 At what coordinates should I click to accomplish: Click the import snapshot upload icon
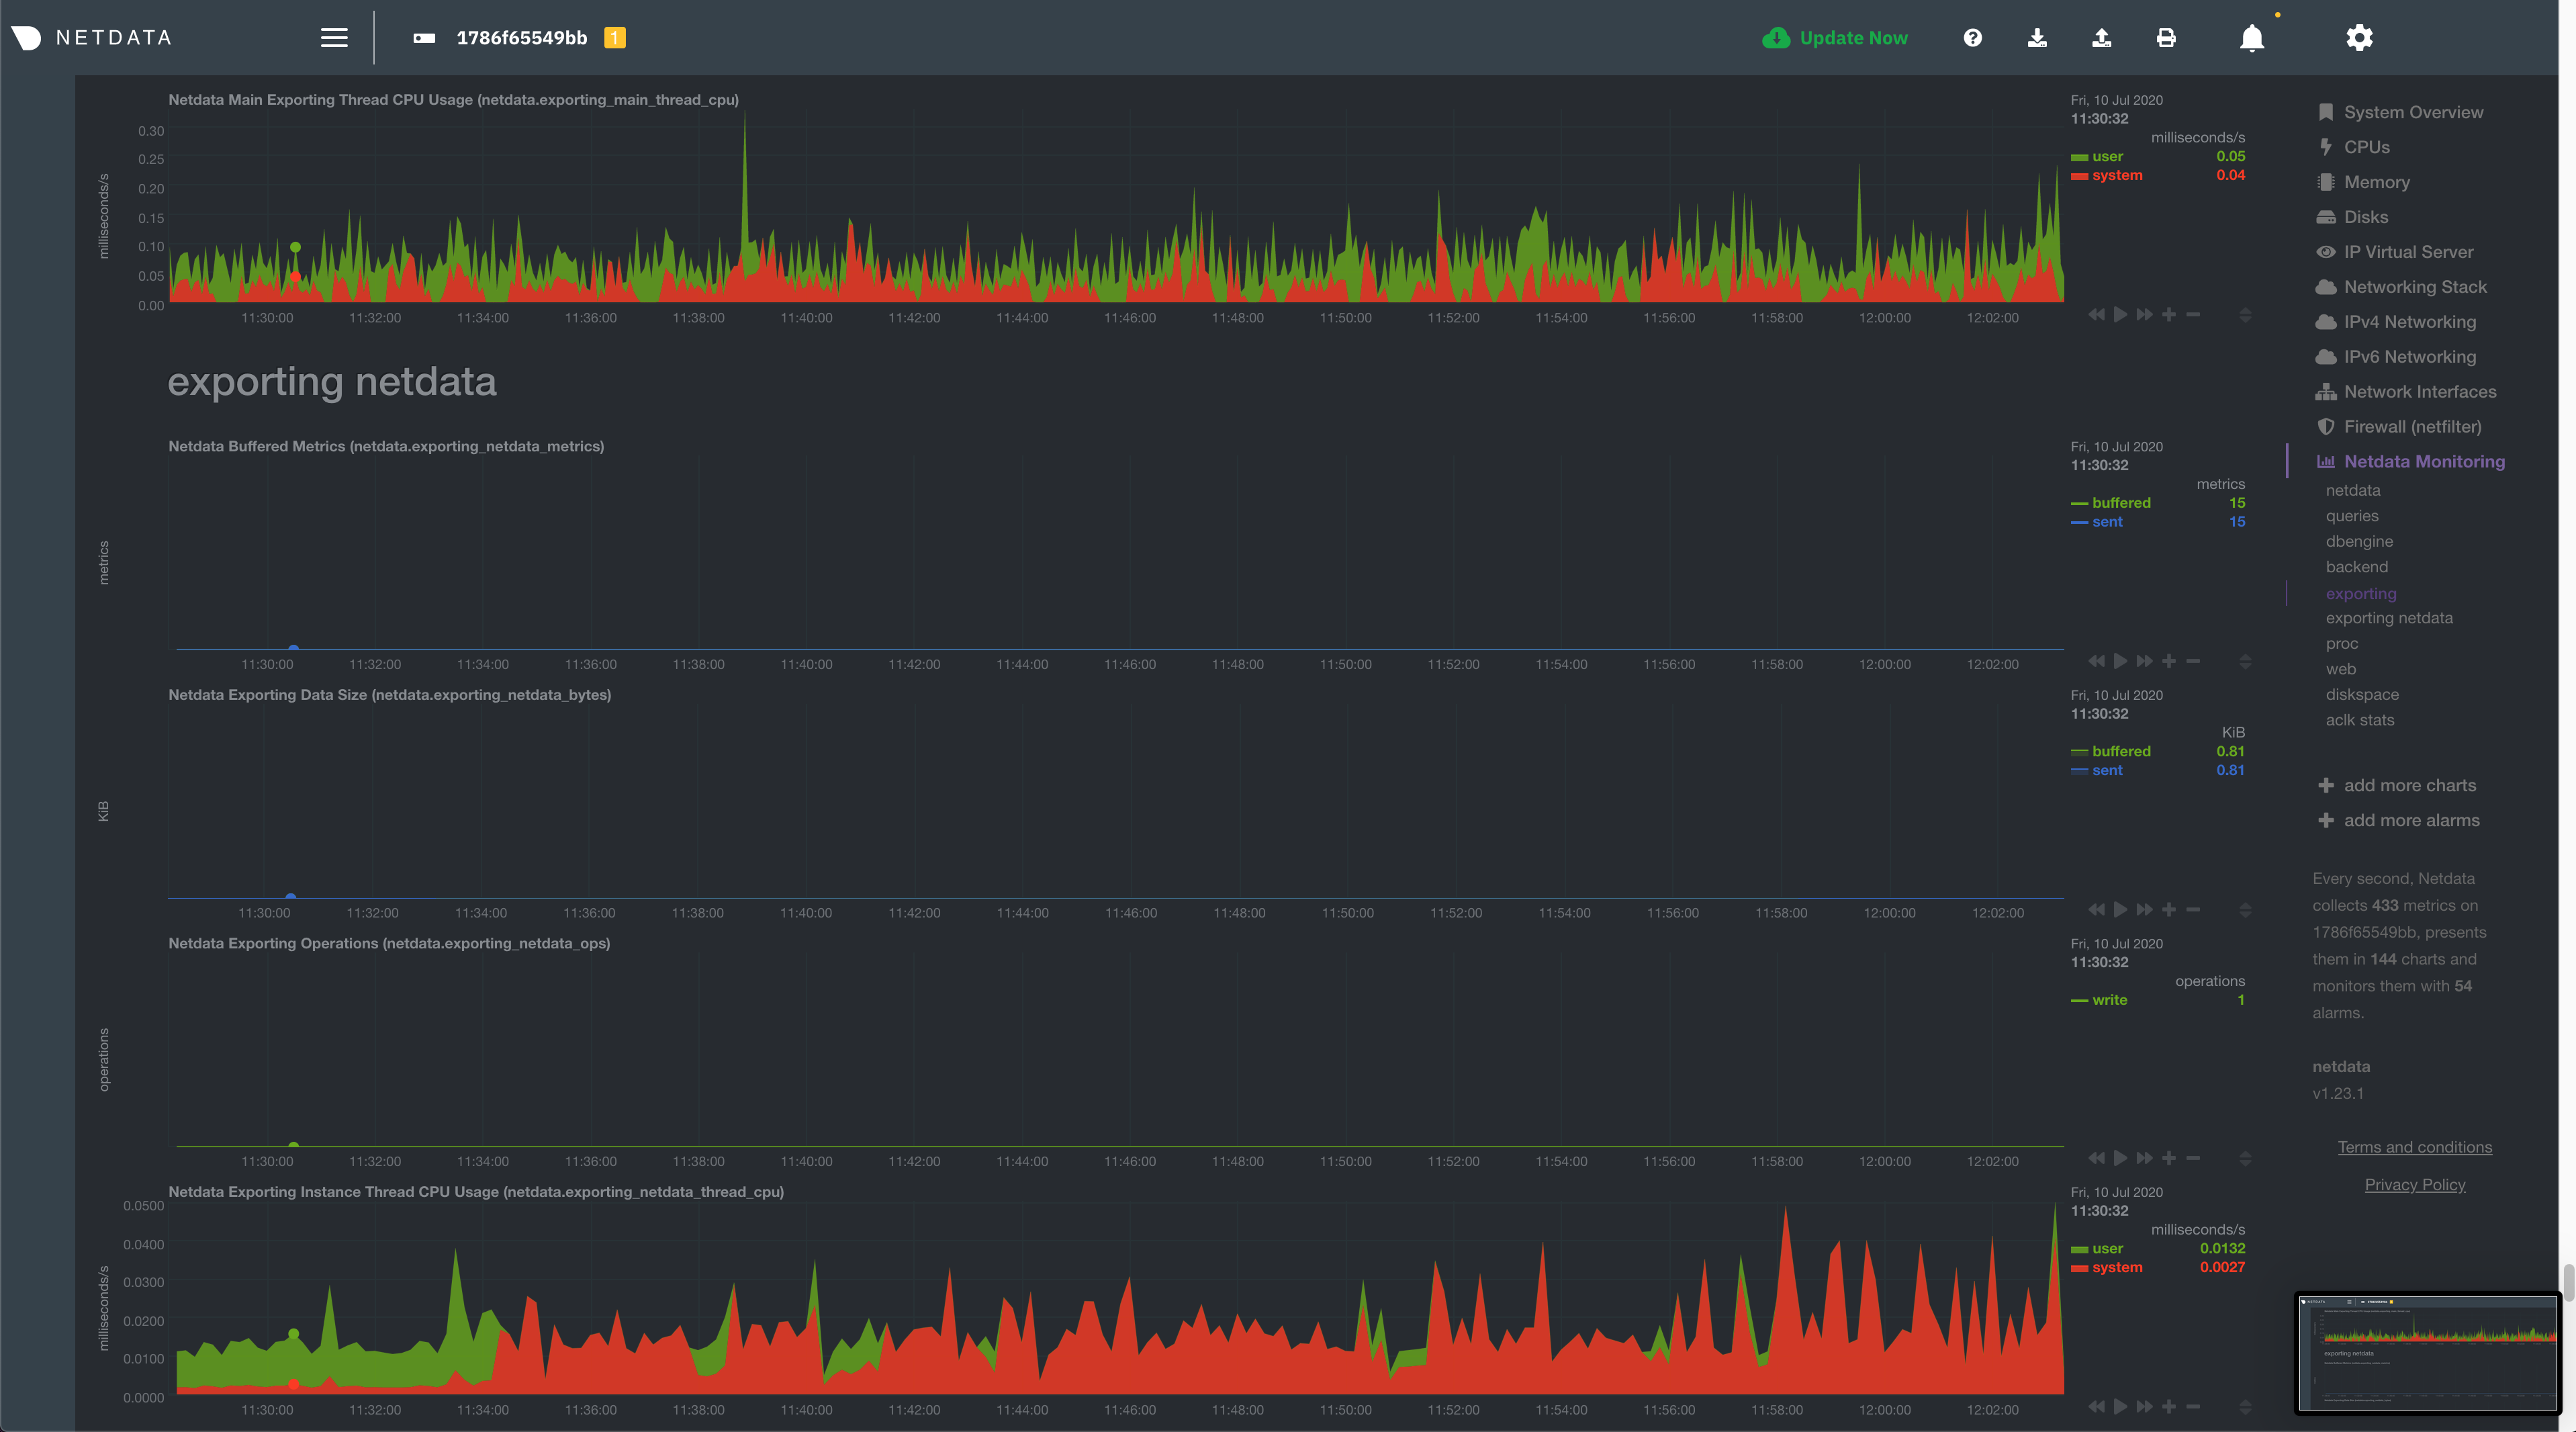coord(2102,37)
